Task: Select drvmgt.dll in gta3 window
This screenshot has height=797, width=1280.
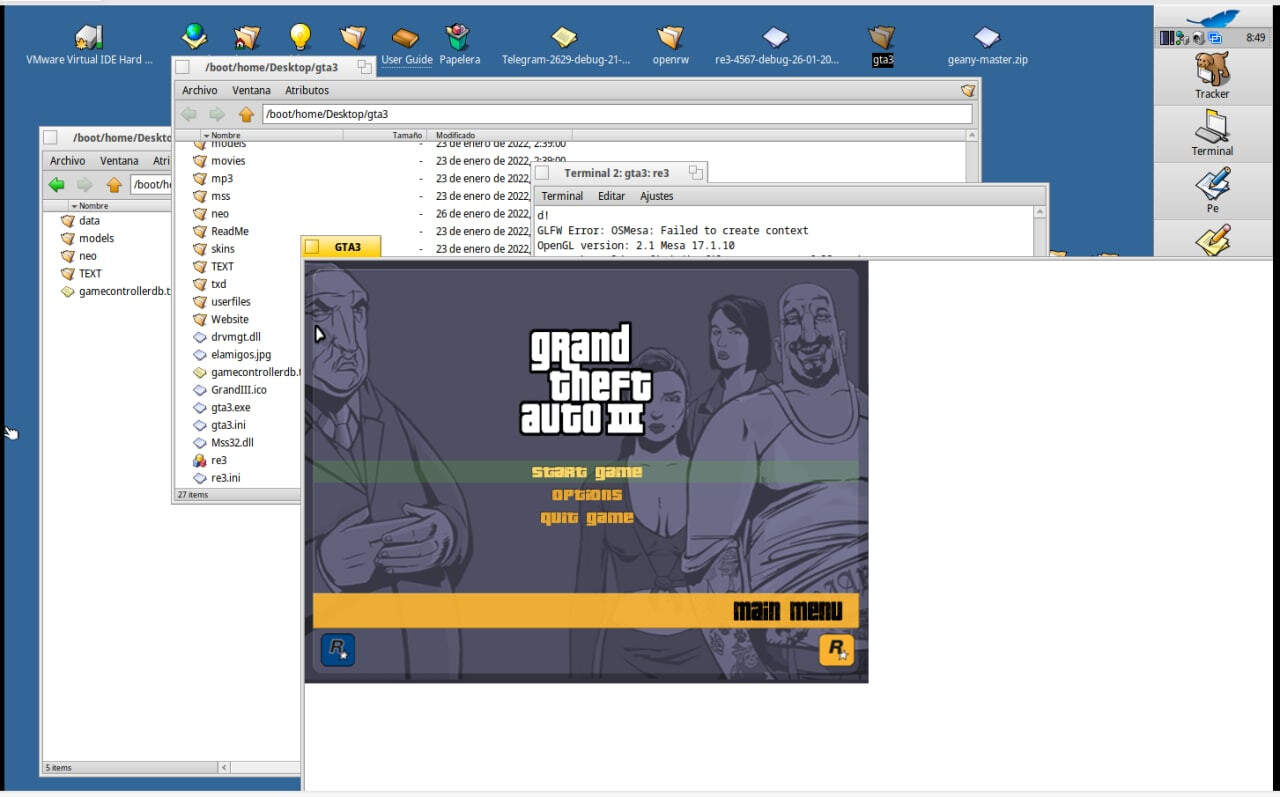Action: pyautogui.click(x=226, y=337)
